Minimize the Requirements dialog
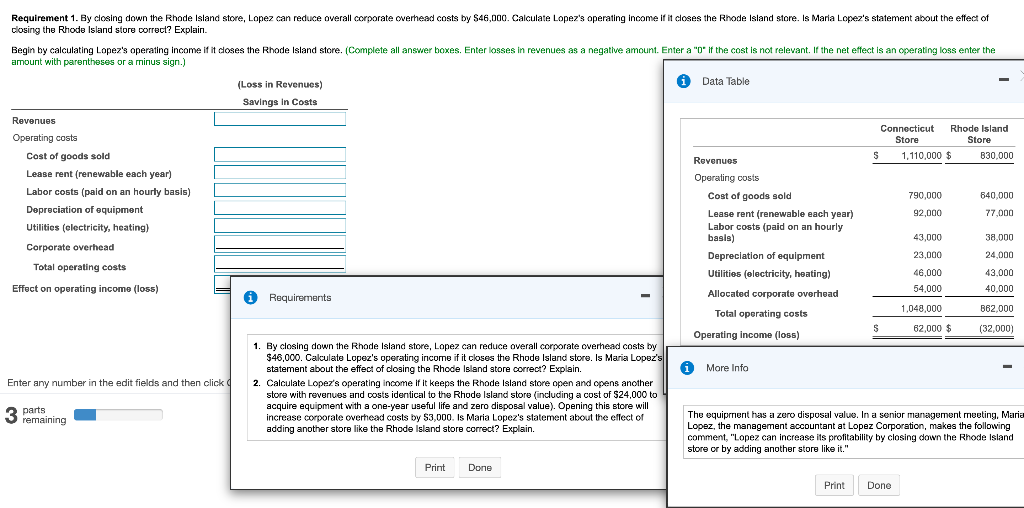 (x=645, y=298)
